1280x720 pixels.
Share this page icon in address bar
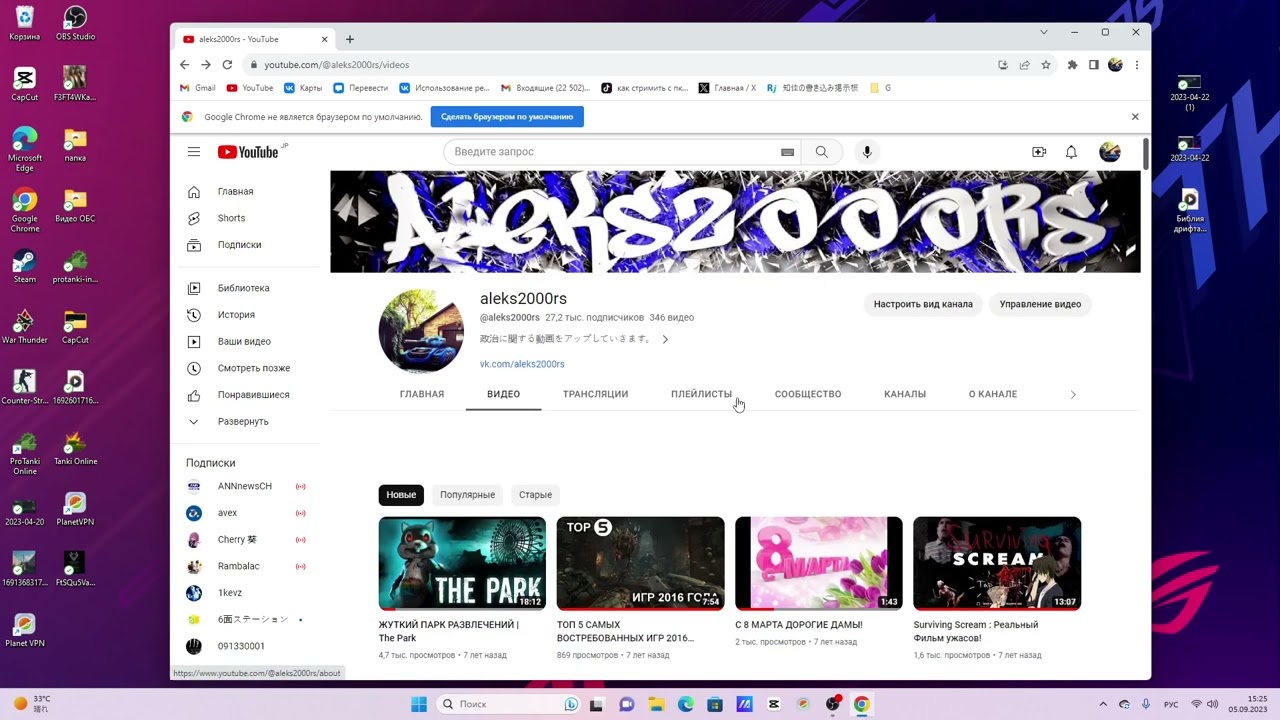click(x=1024, y=65)
